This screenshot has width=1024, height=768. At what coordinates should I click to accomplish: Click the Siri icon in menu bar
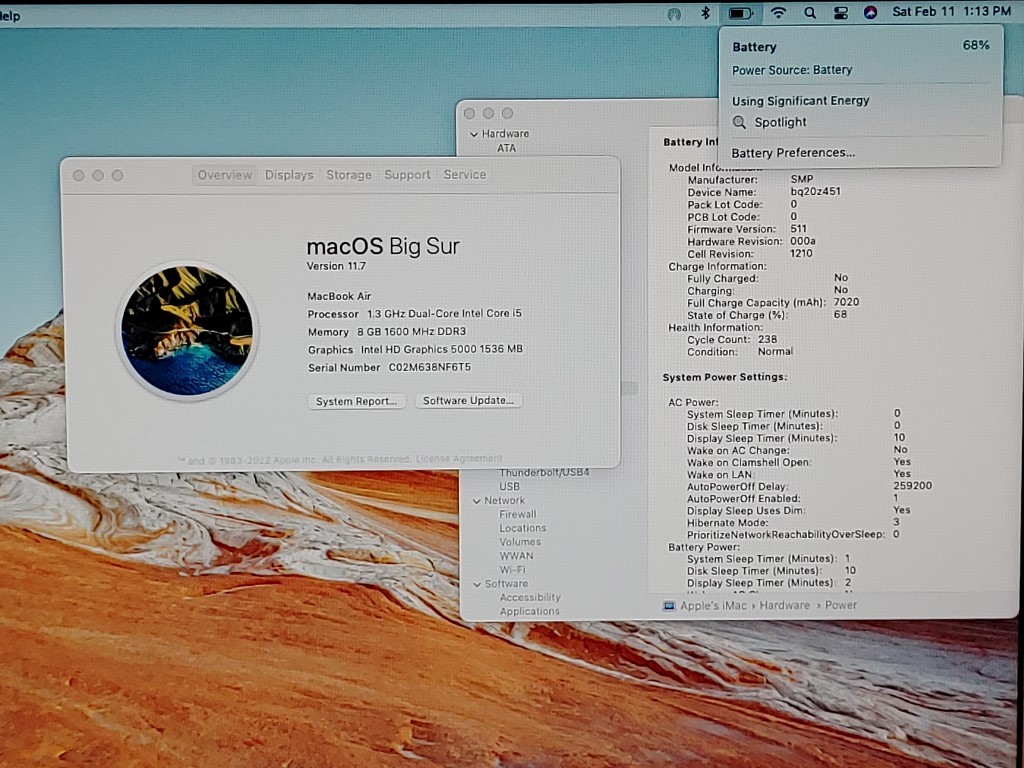point(871,12)
